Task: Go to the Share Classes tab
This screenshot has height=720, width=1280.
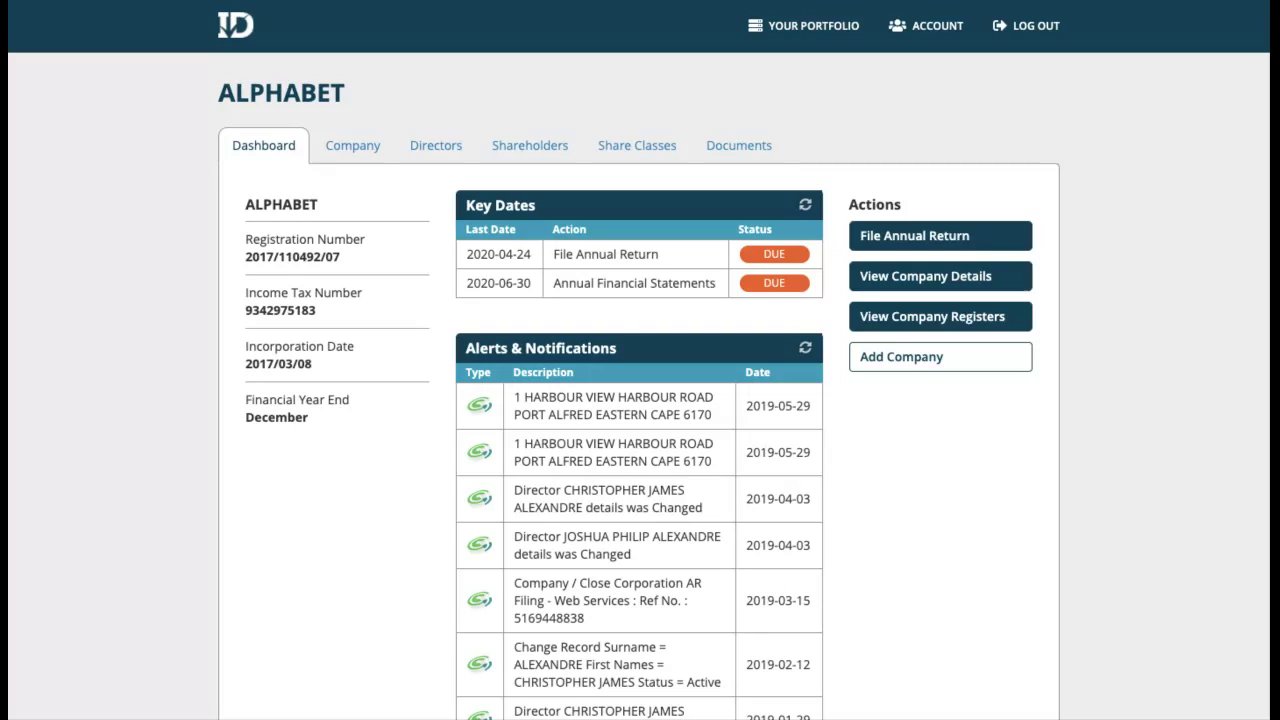Action: pyautogui.click(x=637, y=146)
